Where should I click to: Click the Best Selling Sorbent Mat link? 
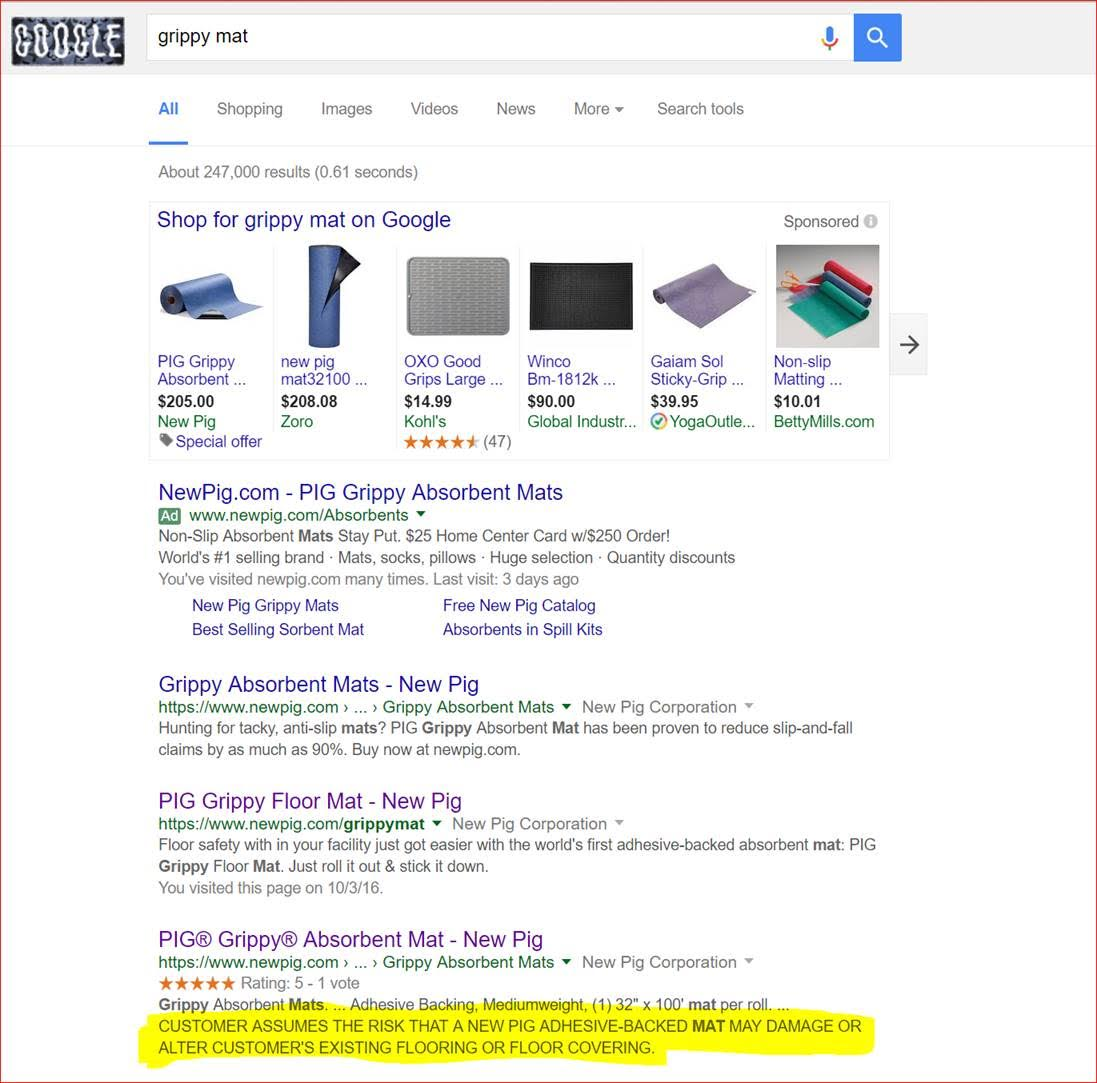point(278,630)
